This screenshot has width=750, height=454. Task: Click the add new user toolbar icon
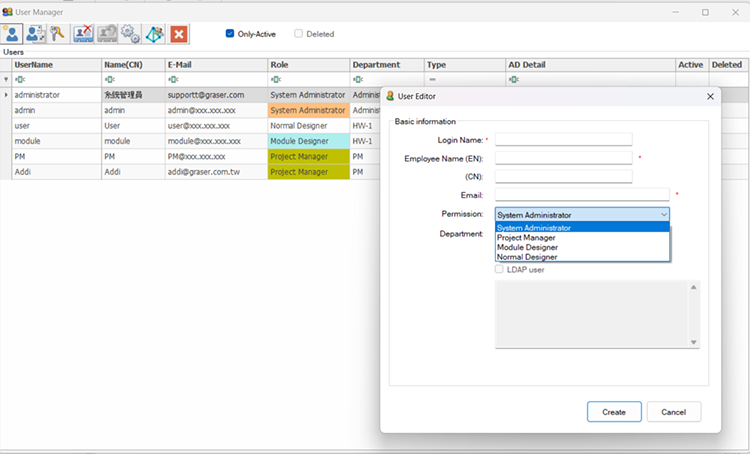[x=11, y=34]
